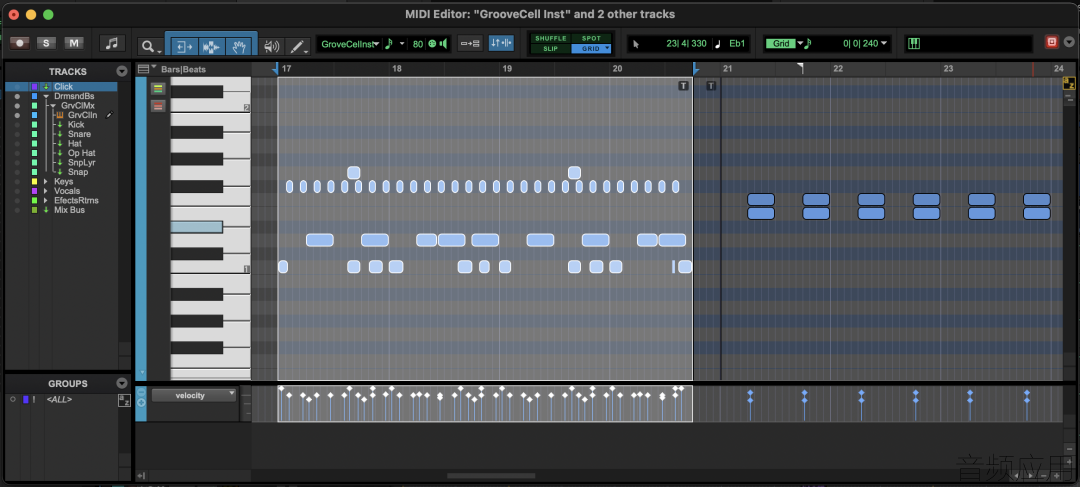This screenshot has height=487, width=1080.
Task: Select the Op Hat track
Action: [81, 153]
